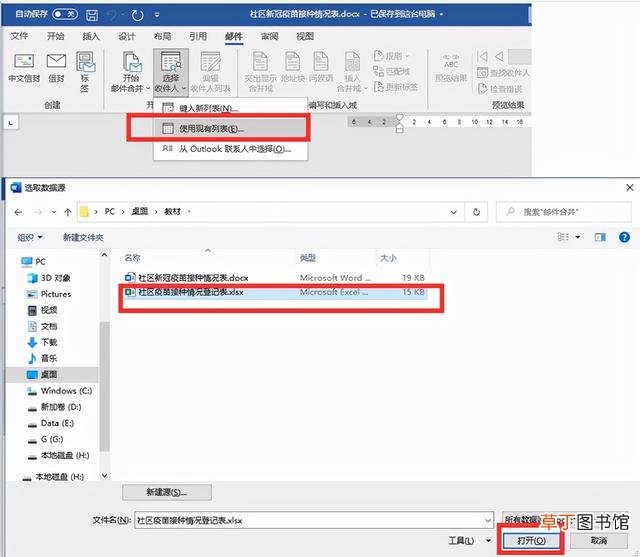Open the 插入合并域 dropdown
The width and height of the screenshot is (640, 557).
point(352,72)
